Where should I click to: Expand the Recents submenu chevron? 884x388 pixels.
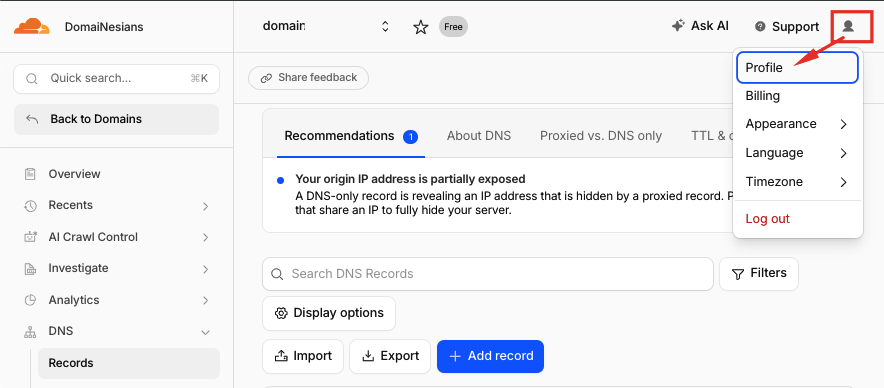[x=206, y=206]
